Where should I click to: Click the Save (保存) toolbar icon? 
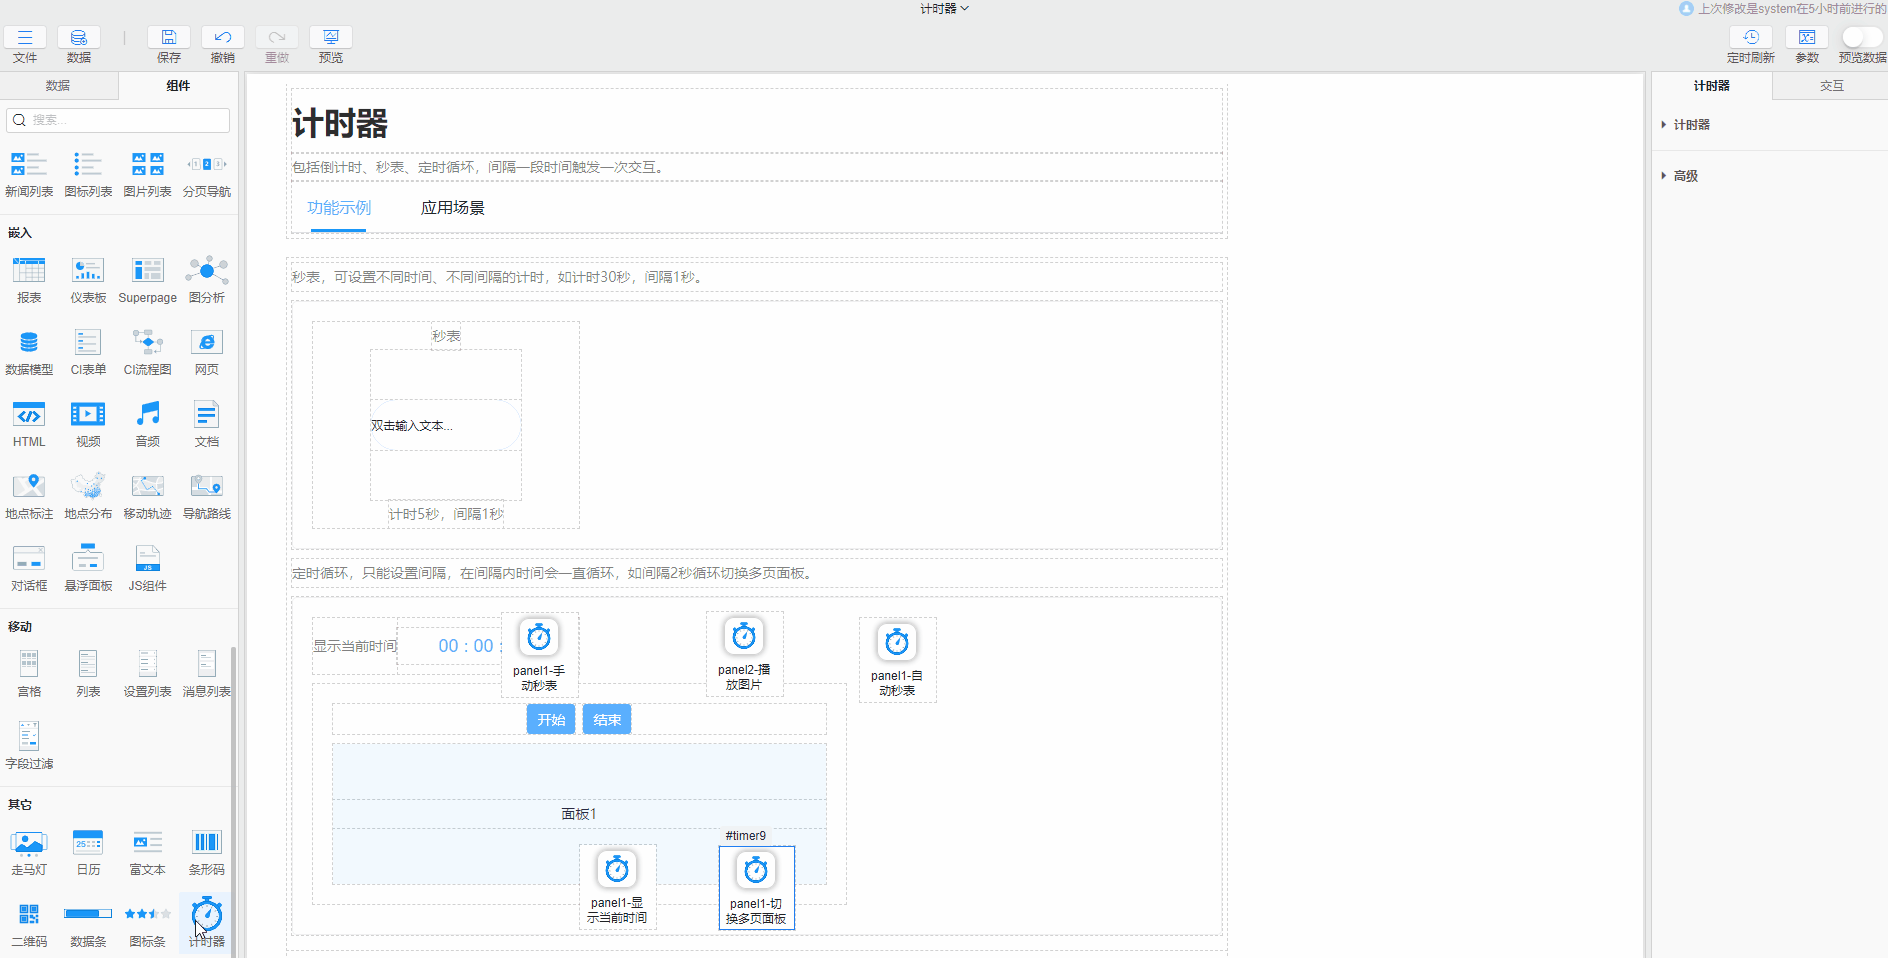[x=169, y=38]
